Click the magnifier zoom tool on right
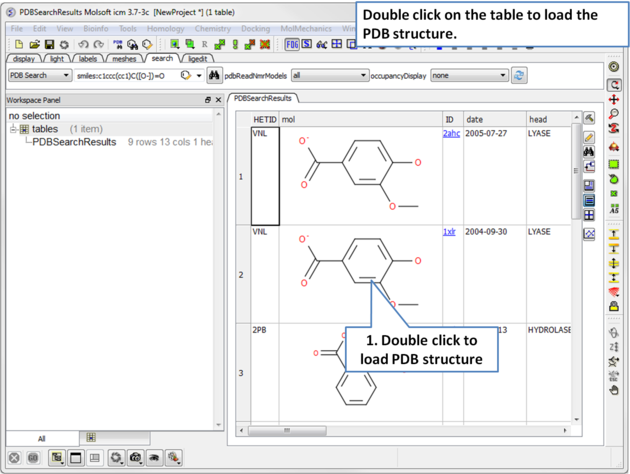The width and height of the screenshot is (630, 474). point(614,114)
